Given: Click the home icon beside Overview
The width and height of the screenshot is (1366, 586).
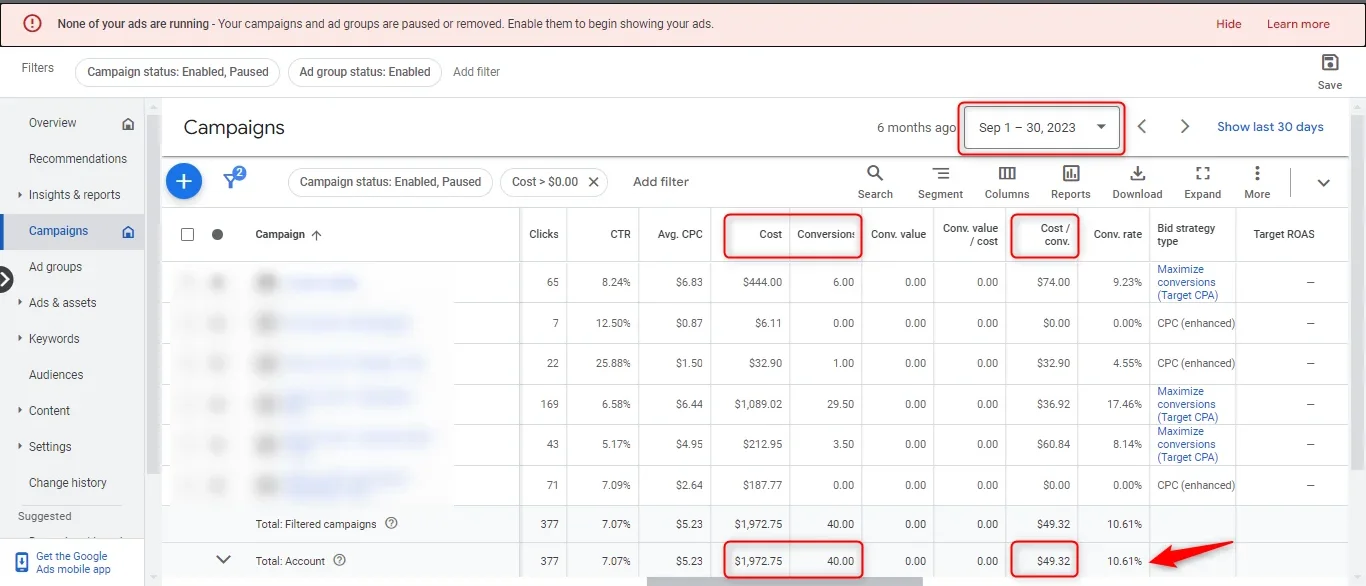Looking at the screenshot, I should click(x=128, y=124).
